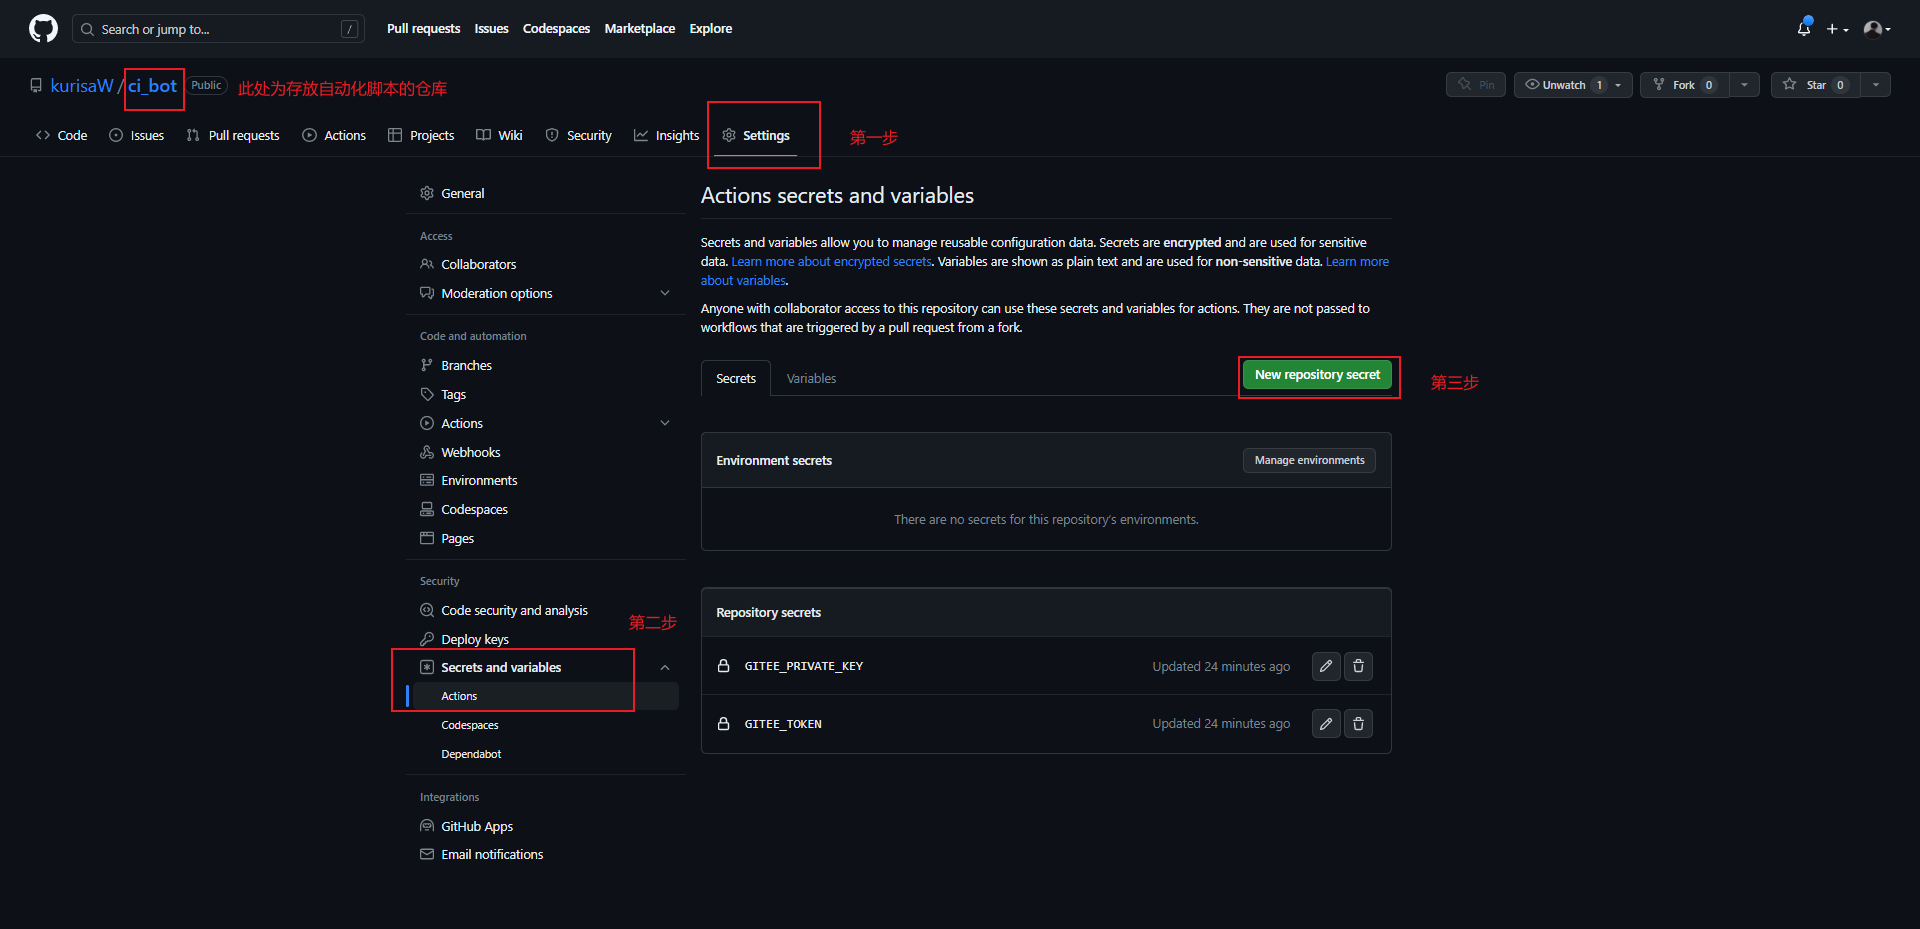Click the Unwatch button
Viewport: 1920px width, 929px height.
pyautogui.click(x=1573, y=85)
